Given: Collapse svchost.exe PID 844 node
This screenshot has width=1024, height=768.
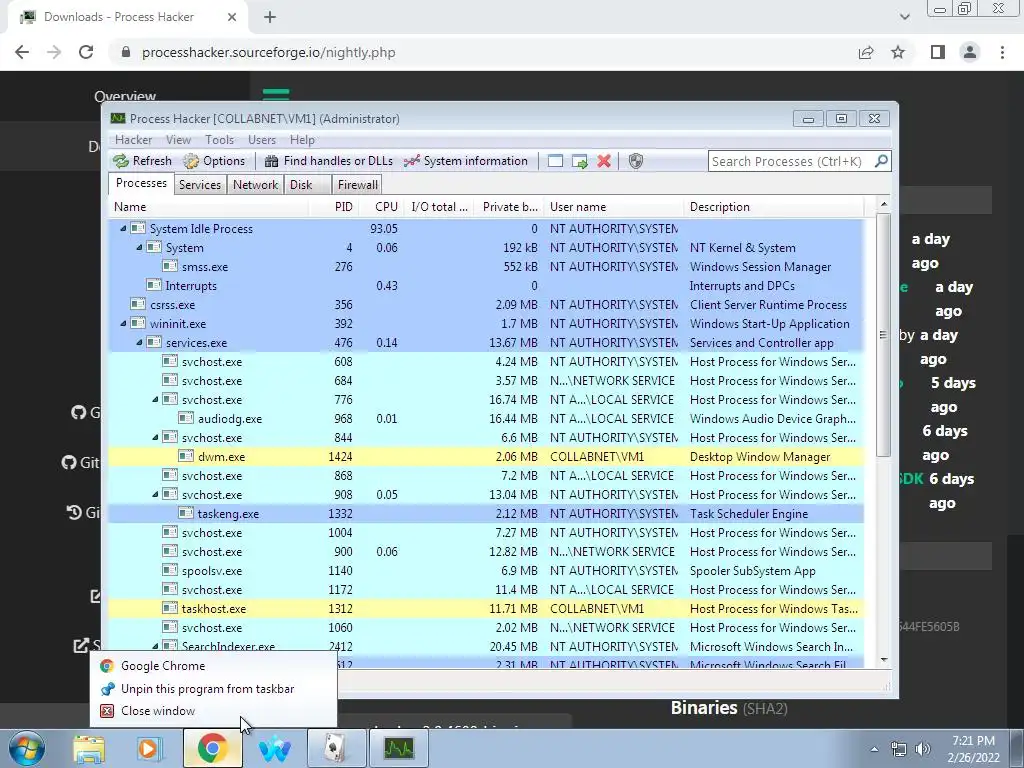Looking at the screenshot, I should click(155, 438).
